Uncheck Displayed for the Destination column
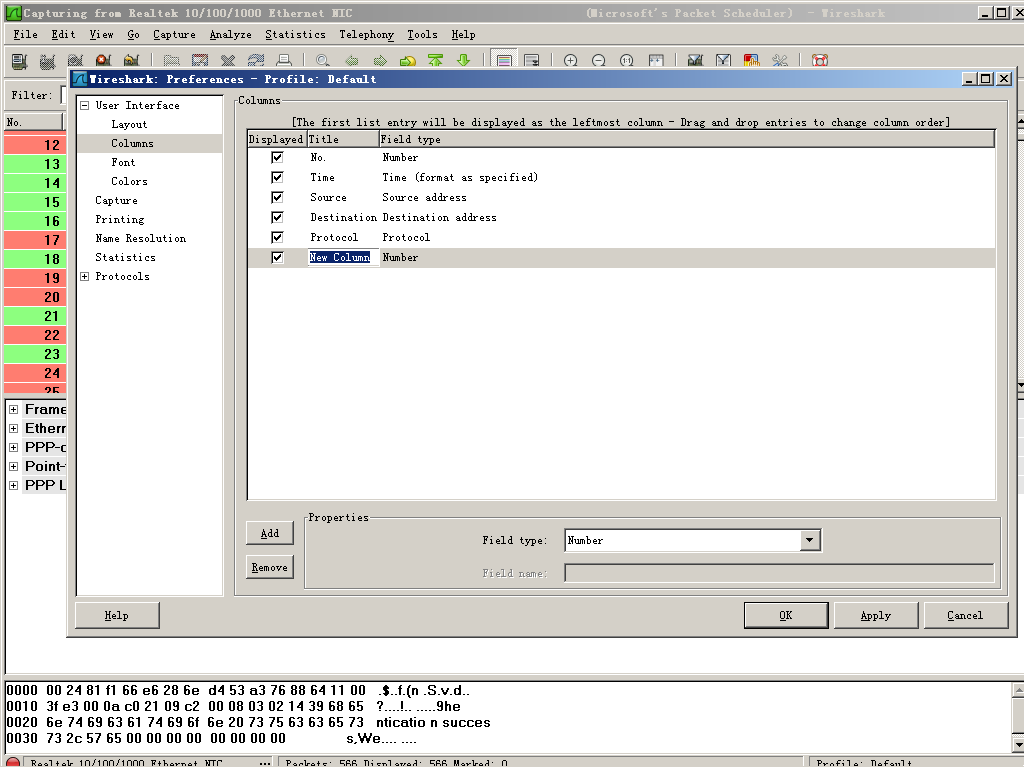 (x=277, y=217)
